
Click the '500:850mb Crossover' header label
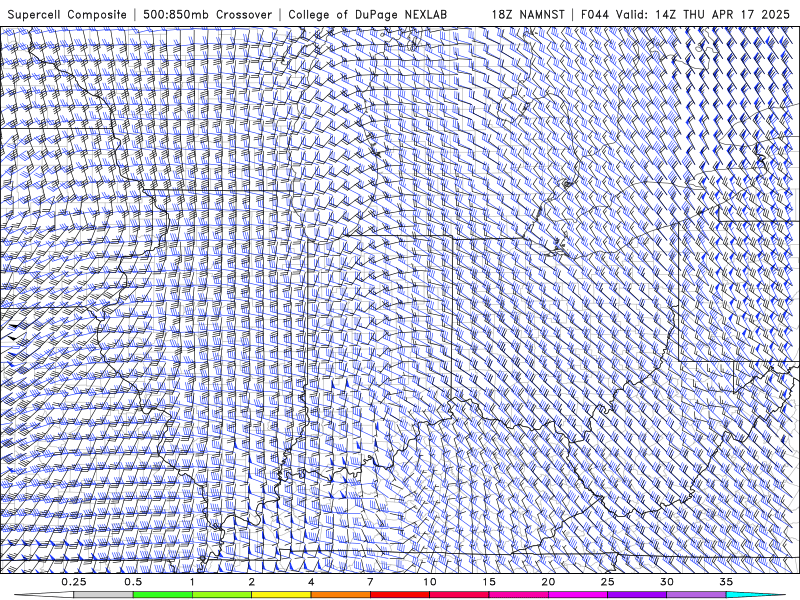click(x=208, y=15)
